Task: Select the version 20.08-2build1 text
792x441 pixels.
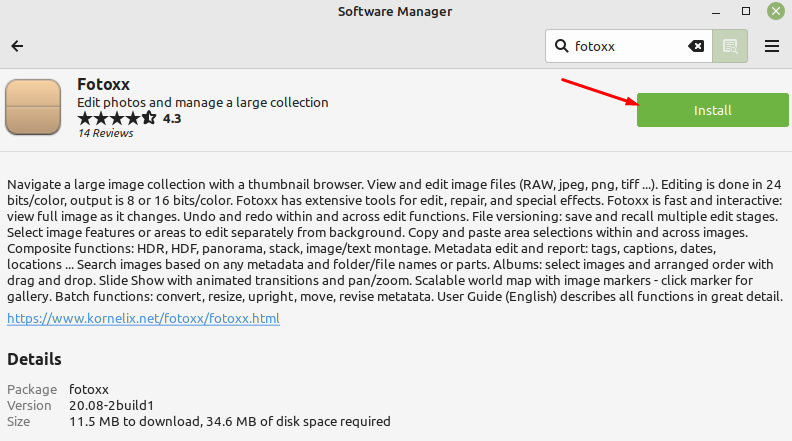Action: pyautogui.click(x=111, y=405)
